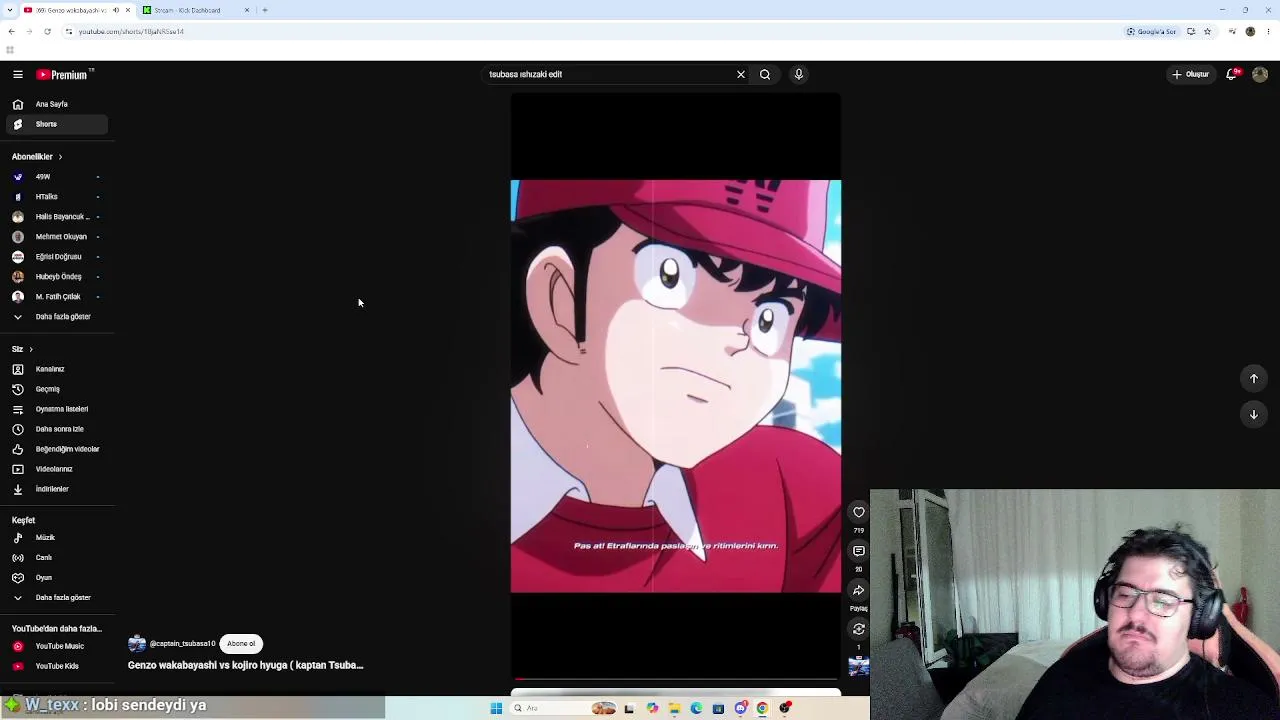1280x720 pixels.
Task: Open the tab search dropdown arrow
Action: click(10, 10)
